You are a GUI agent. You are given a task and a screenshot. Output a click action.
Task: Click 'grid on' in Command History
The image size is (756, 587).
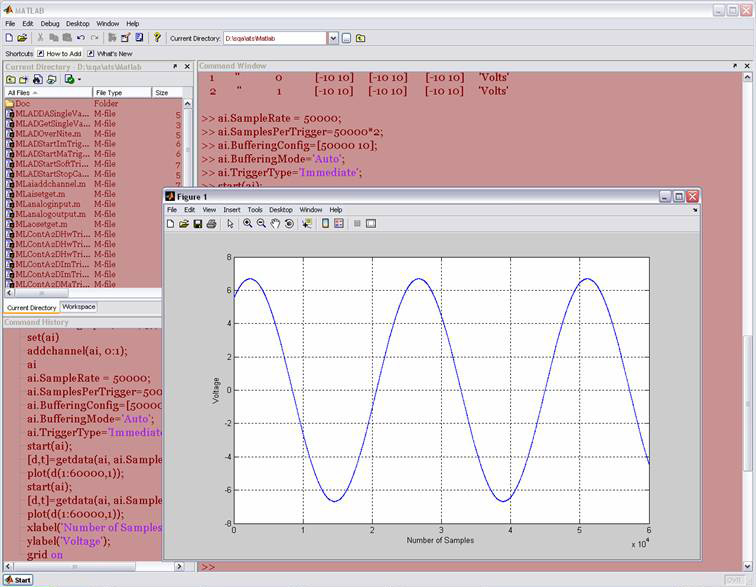point(44,555)
